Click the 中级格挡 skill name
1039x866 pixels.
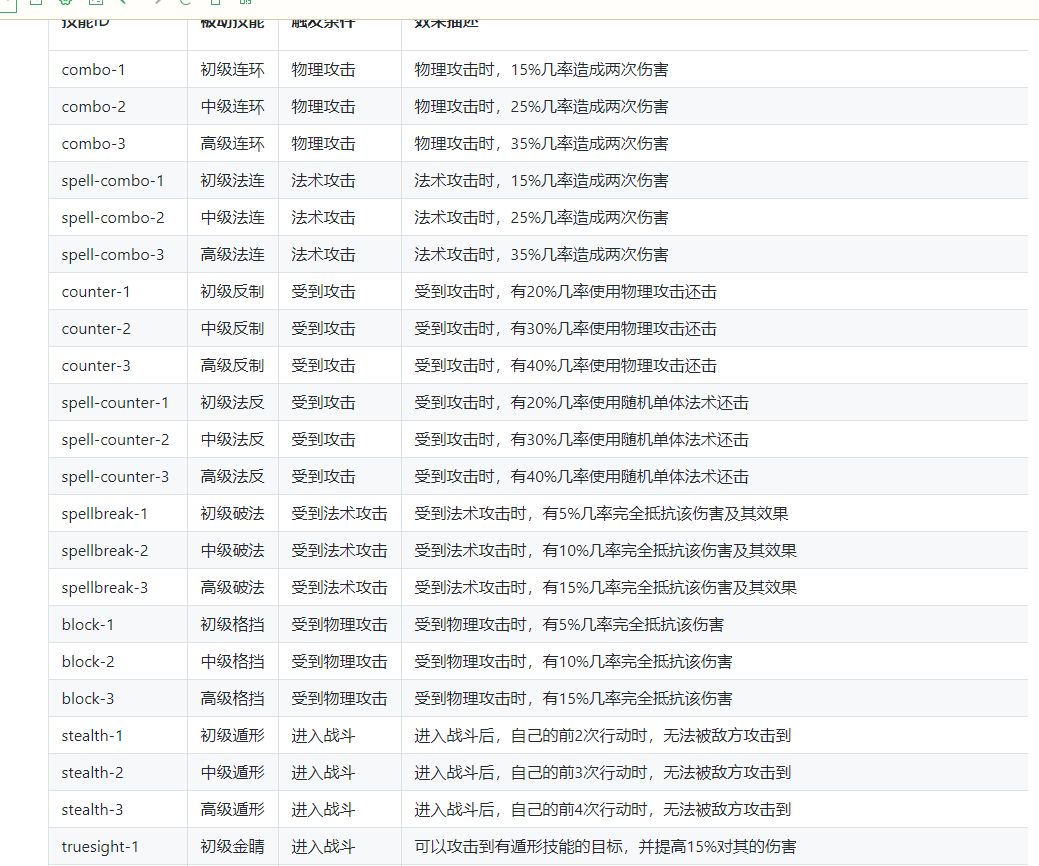click(x=233, y=661)
